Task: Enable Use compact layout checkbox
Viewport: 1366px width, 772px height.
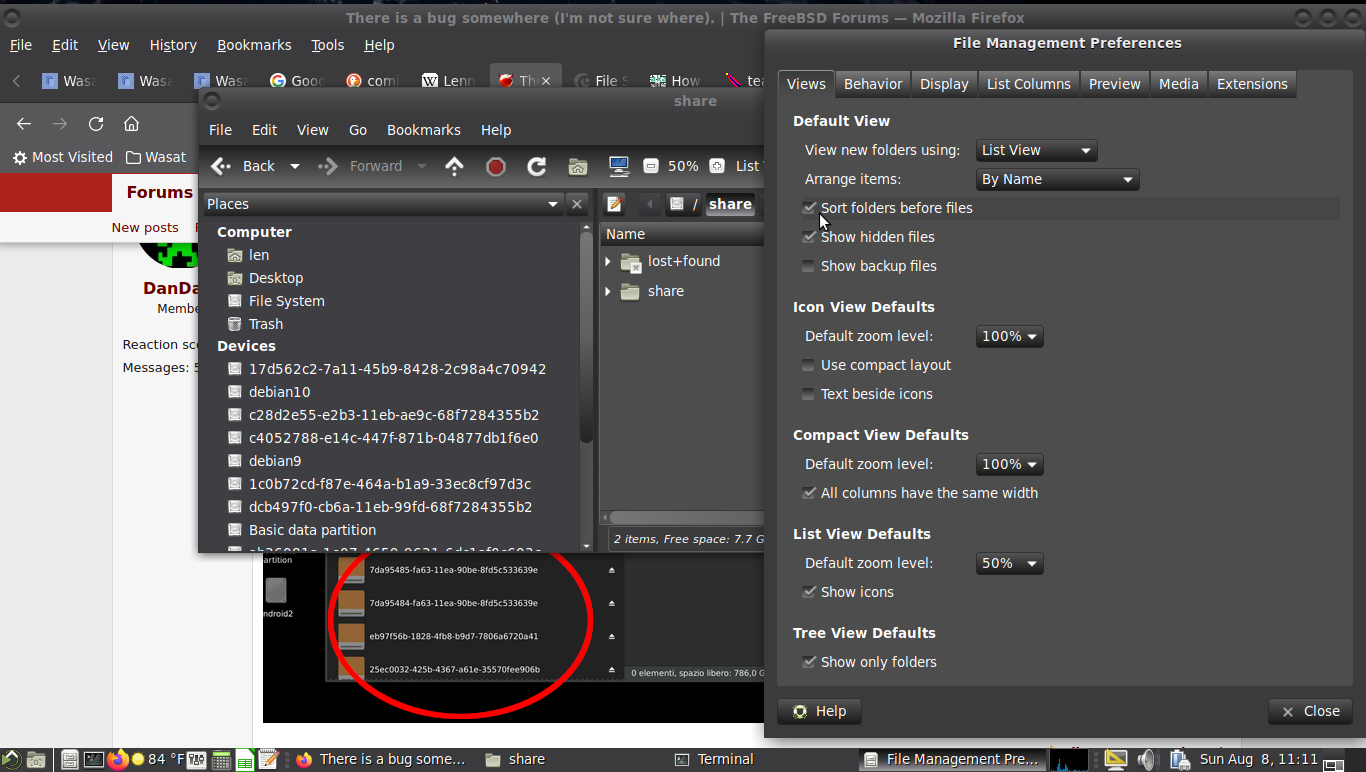Action: click(x=809, y=365)
